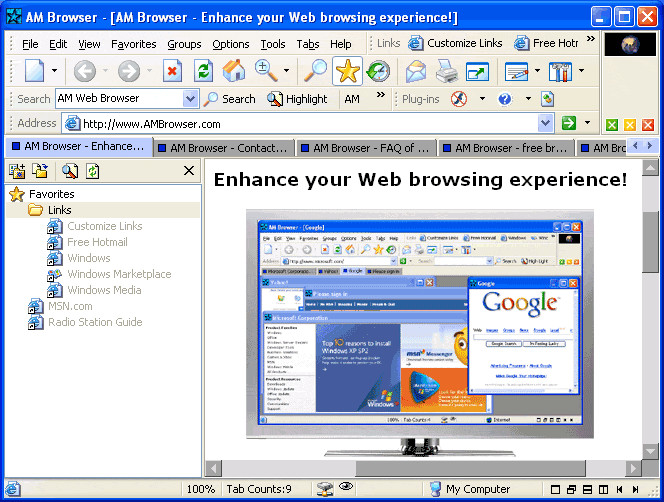Select Windows Marketplace favorite
This screenshot has height=502, width=664.
point(109,274)
